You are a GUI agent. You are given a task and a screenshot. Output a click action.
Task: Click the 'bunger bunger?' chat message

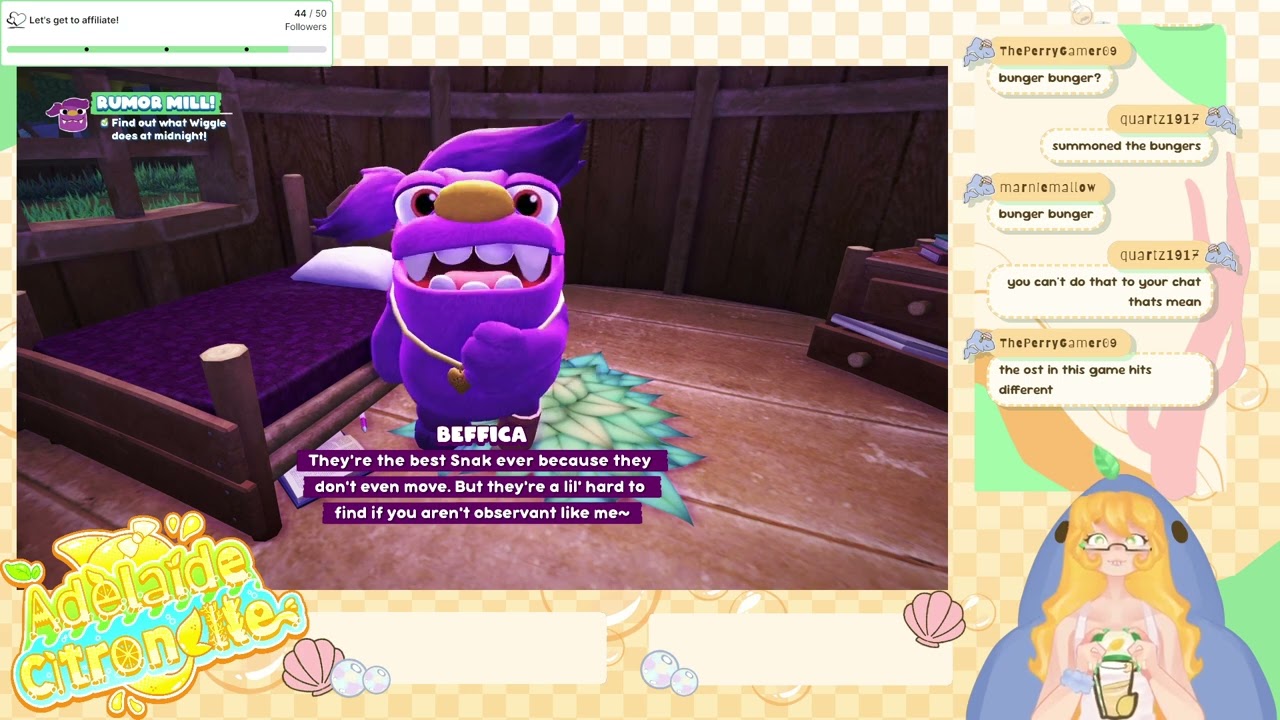(x=1049, y=78)
